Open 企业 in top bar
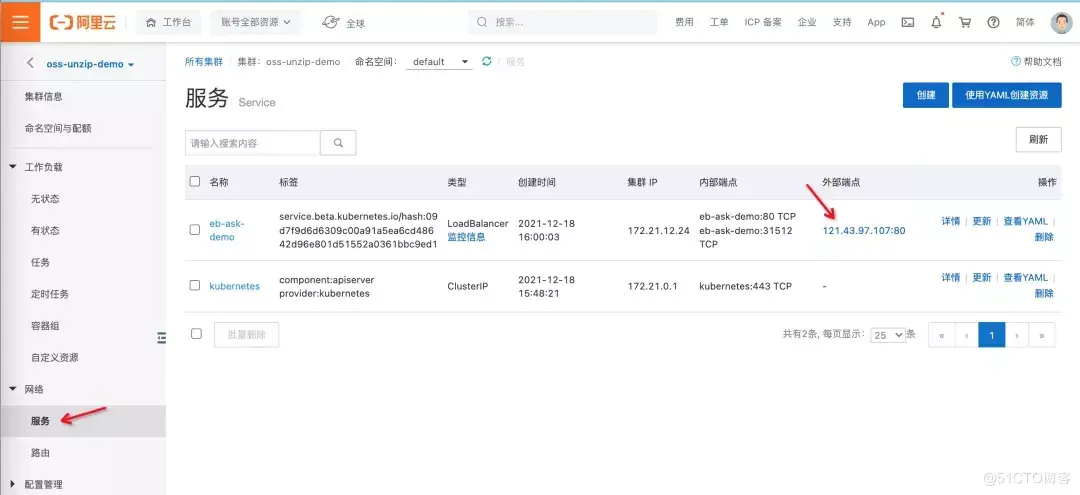 [807, 22]
